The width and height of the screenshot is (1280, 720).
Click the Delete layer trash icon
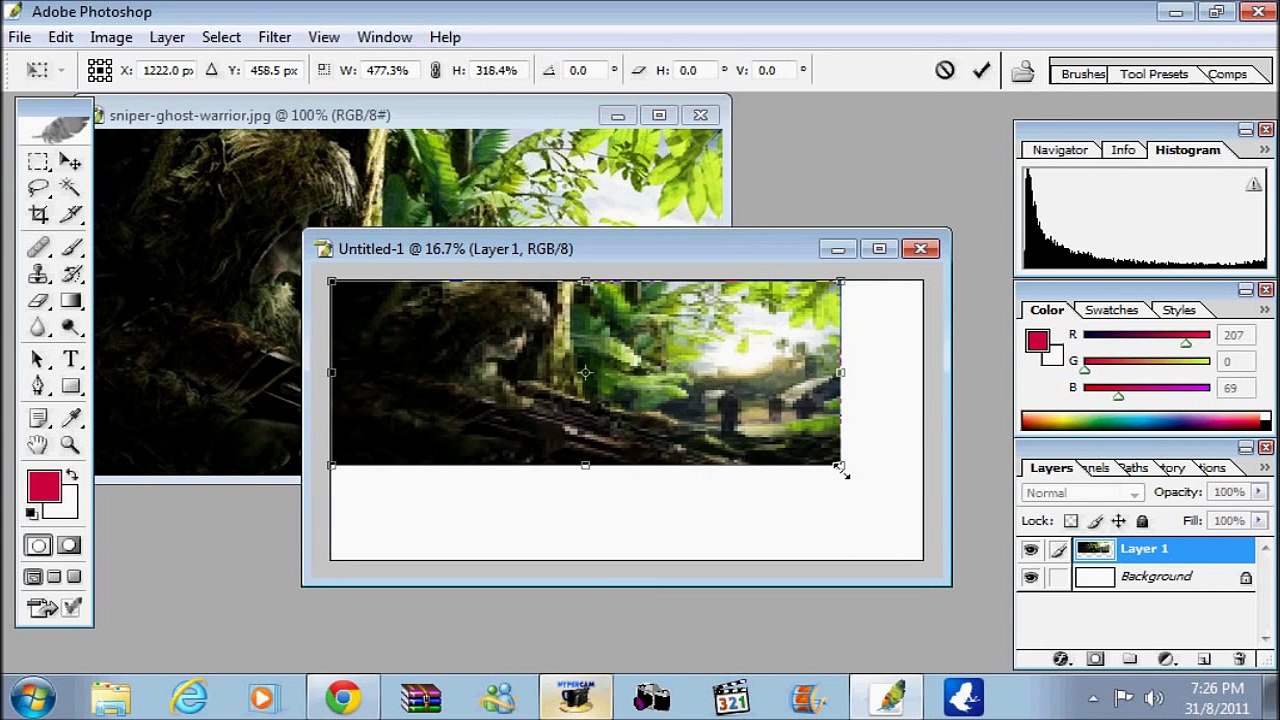1239,659
